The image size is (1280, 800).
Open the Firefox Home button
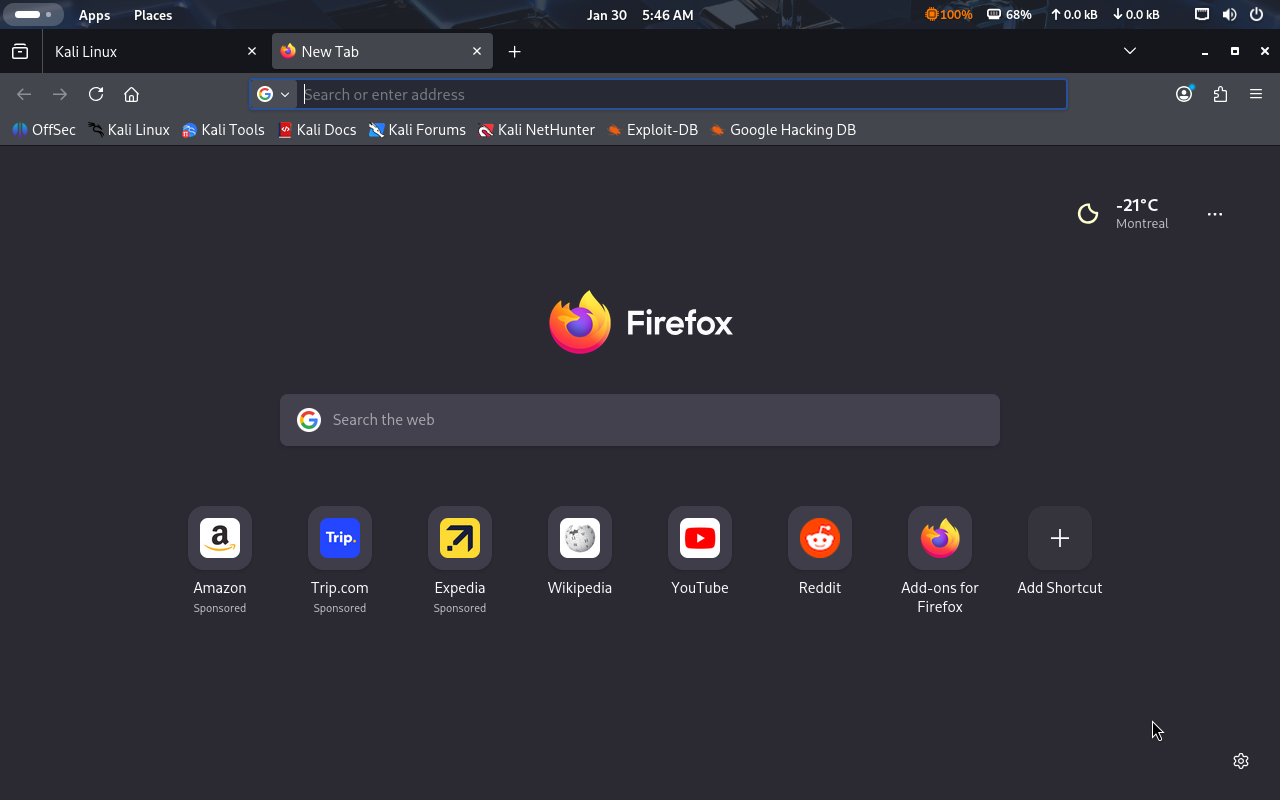131,94
